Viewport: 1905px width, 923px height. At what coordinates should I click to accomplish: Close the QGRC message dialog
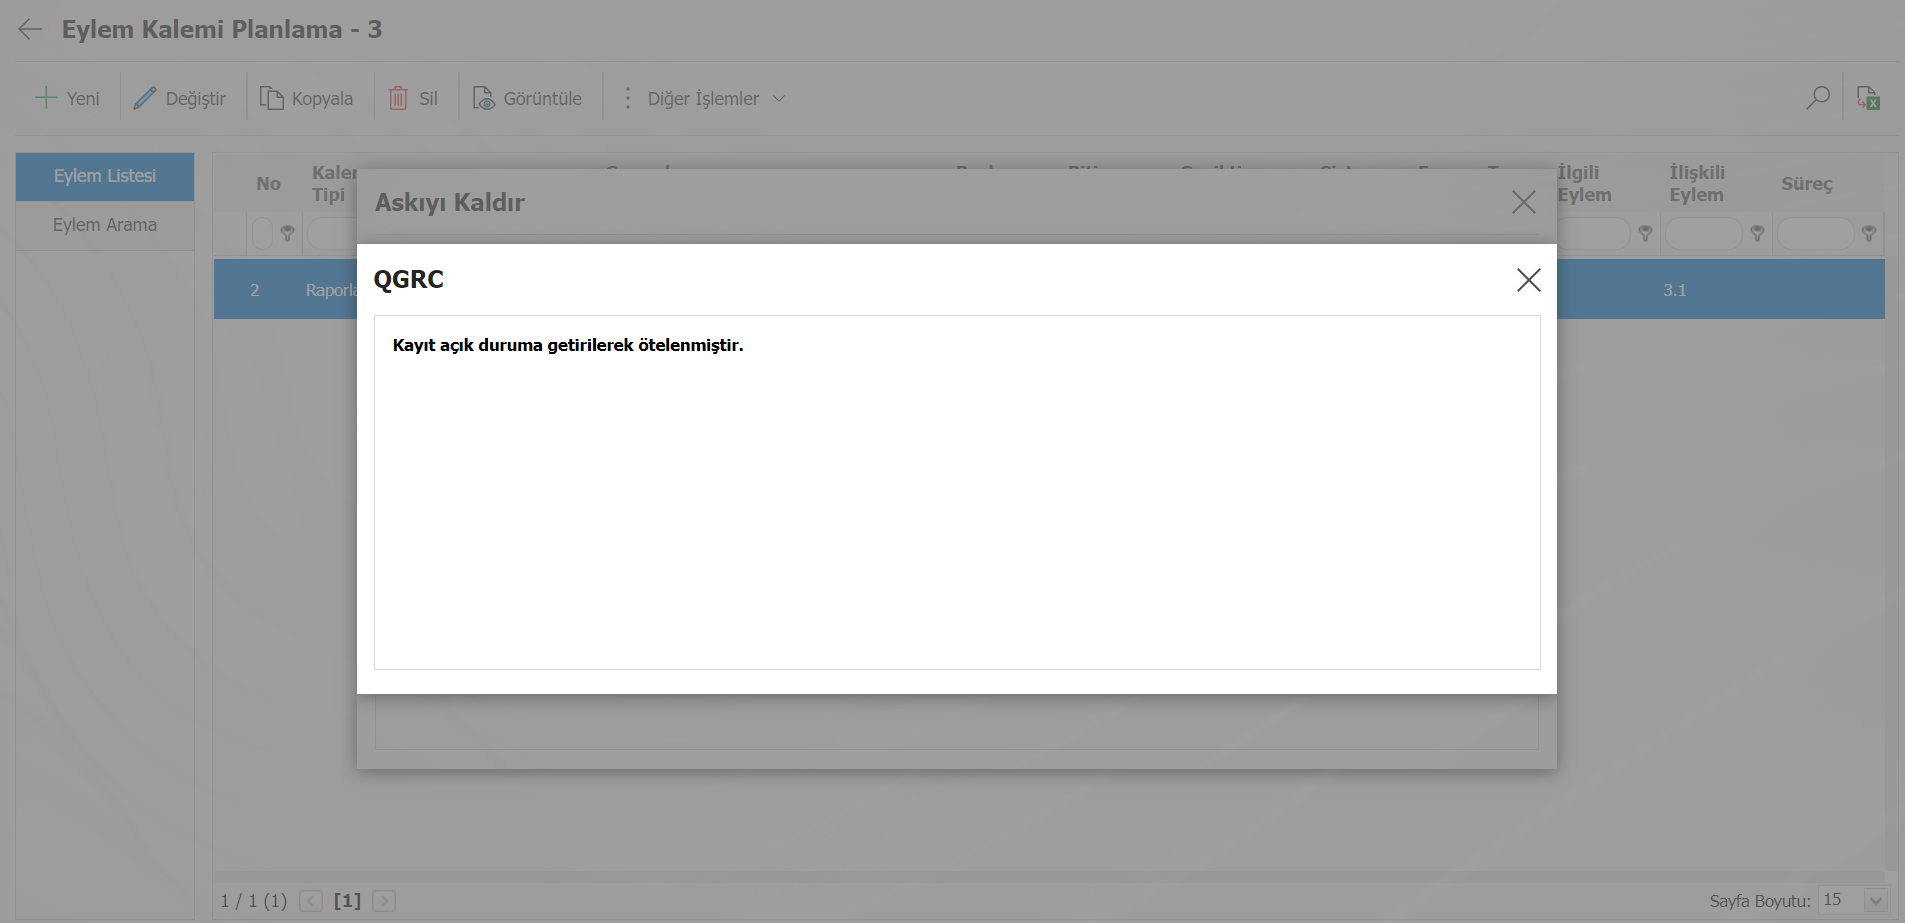click(x=1528, y=280)
